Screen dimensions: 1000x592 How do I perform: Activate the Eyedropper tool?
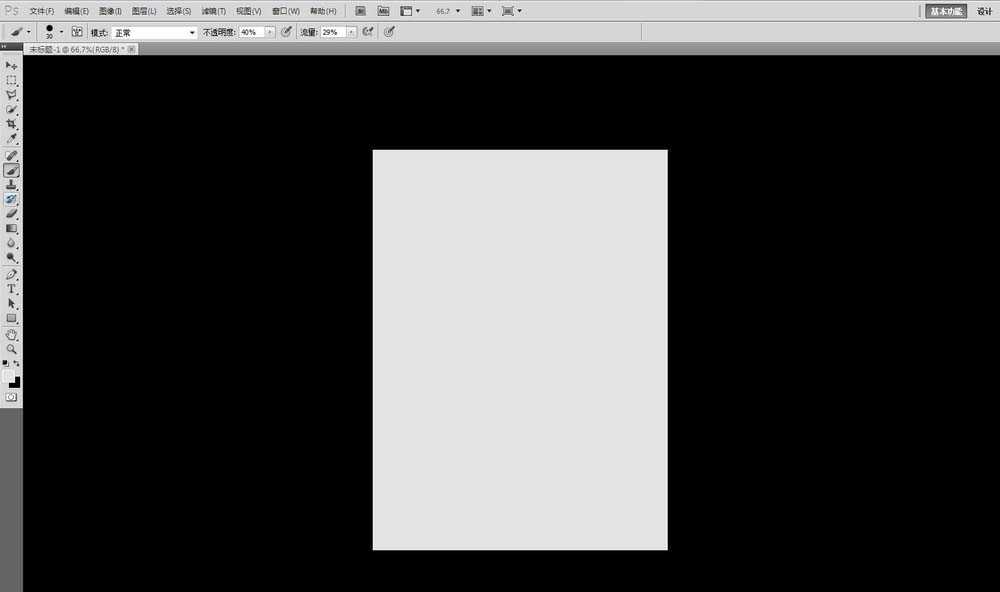pos(12,139)
